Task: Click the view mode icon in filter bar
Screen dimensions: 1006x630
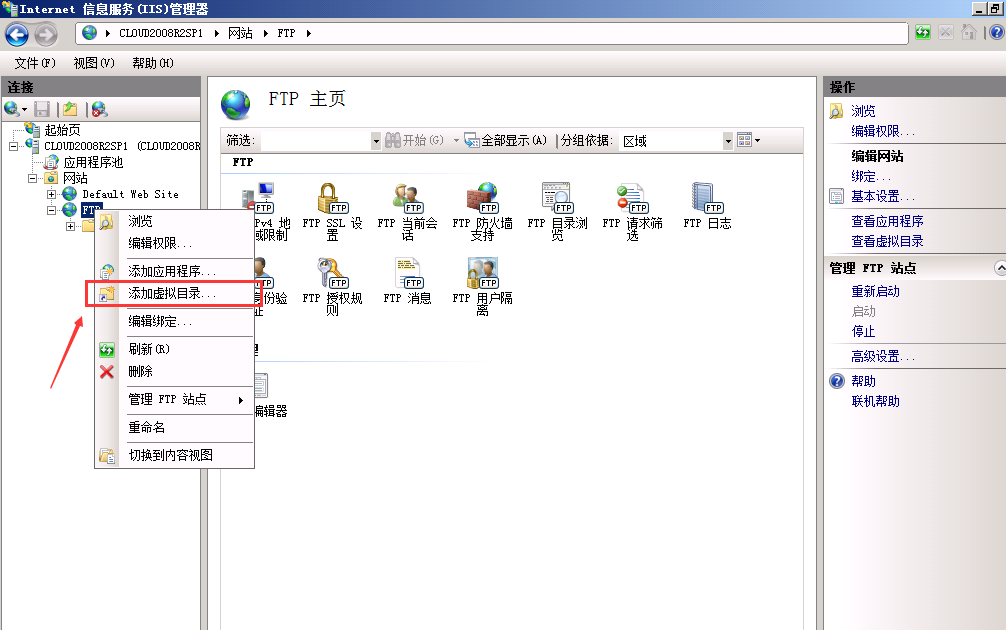Action: point(744,140)
